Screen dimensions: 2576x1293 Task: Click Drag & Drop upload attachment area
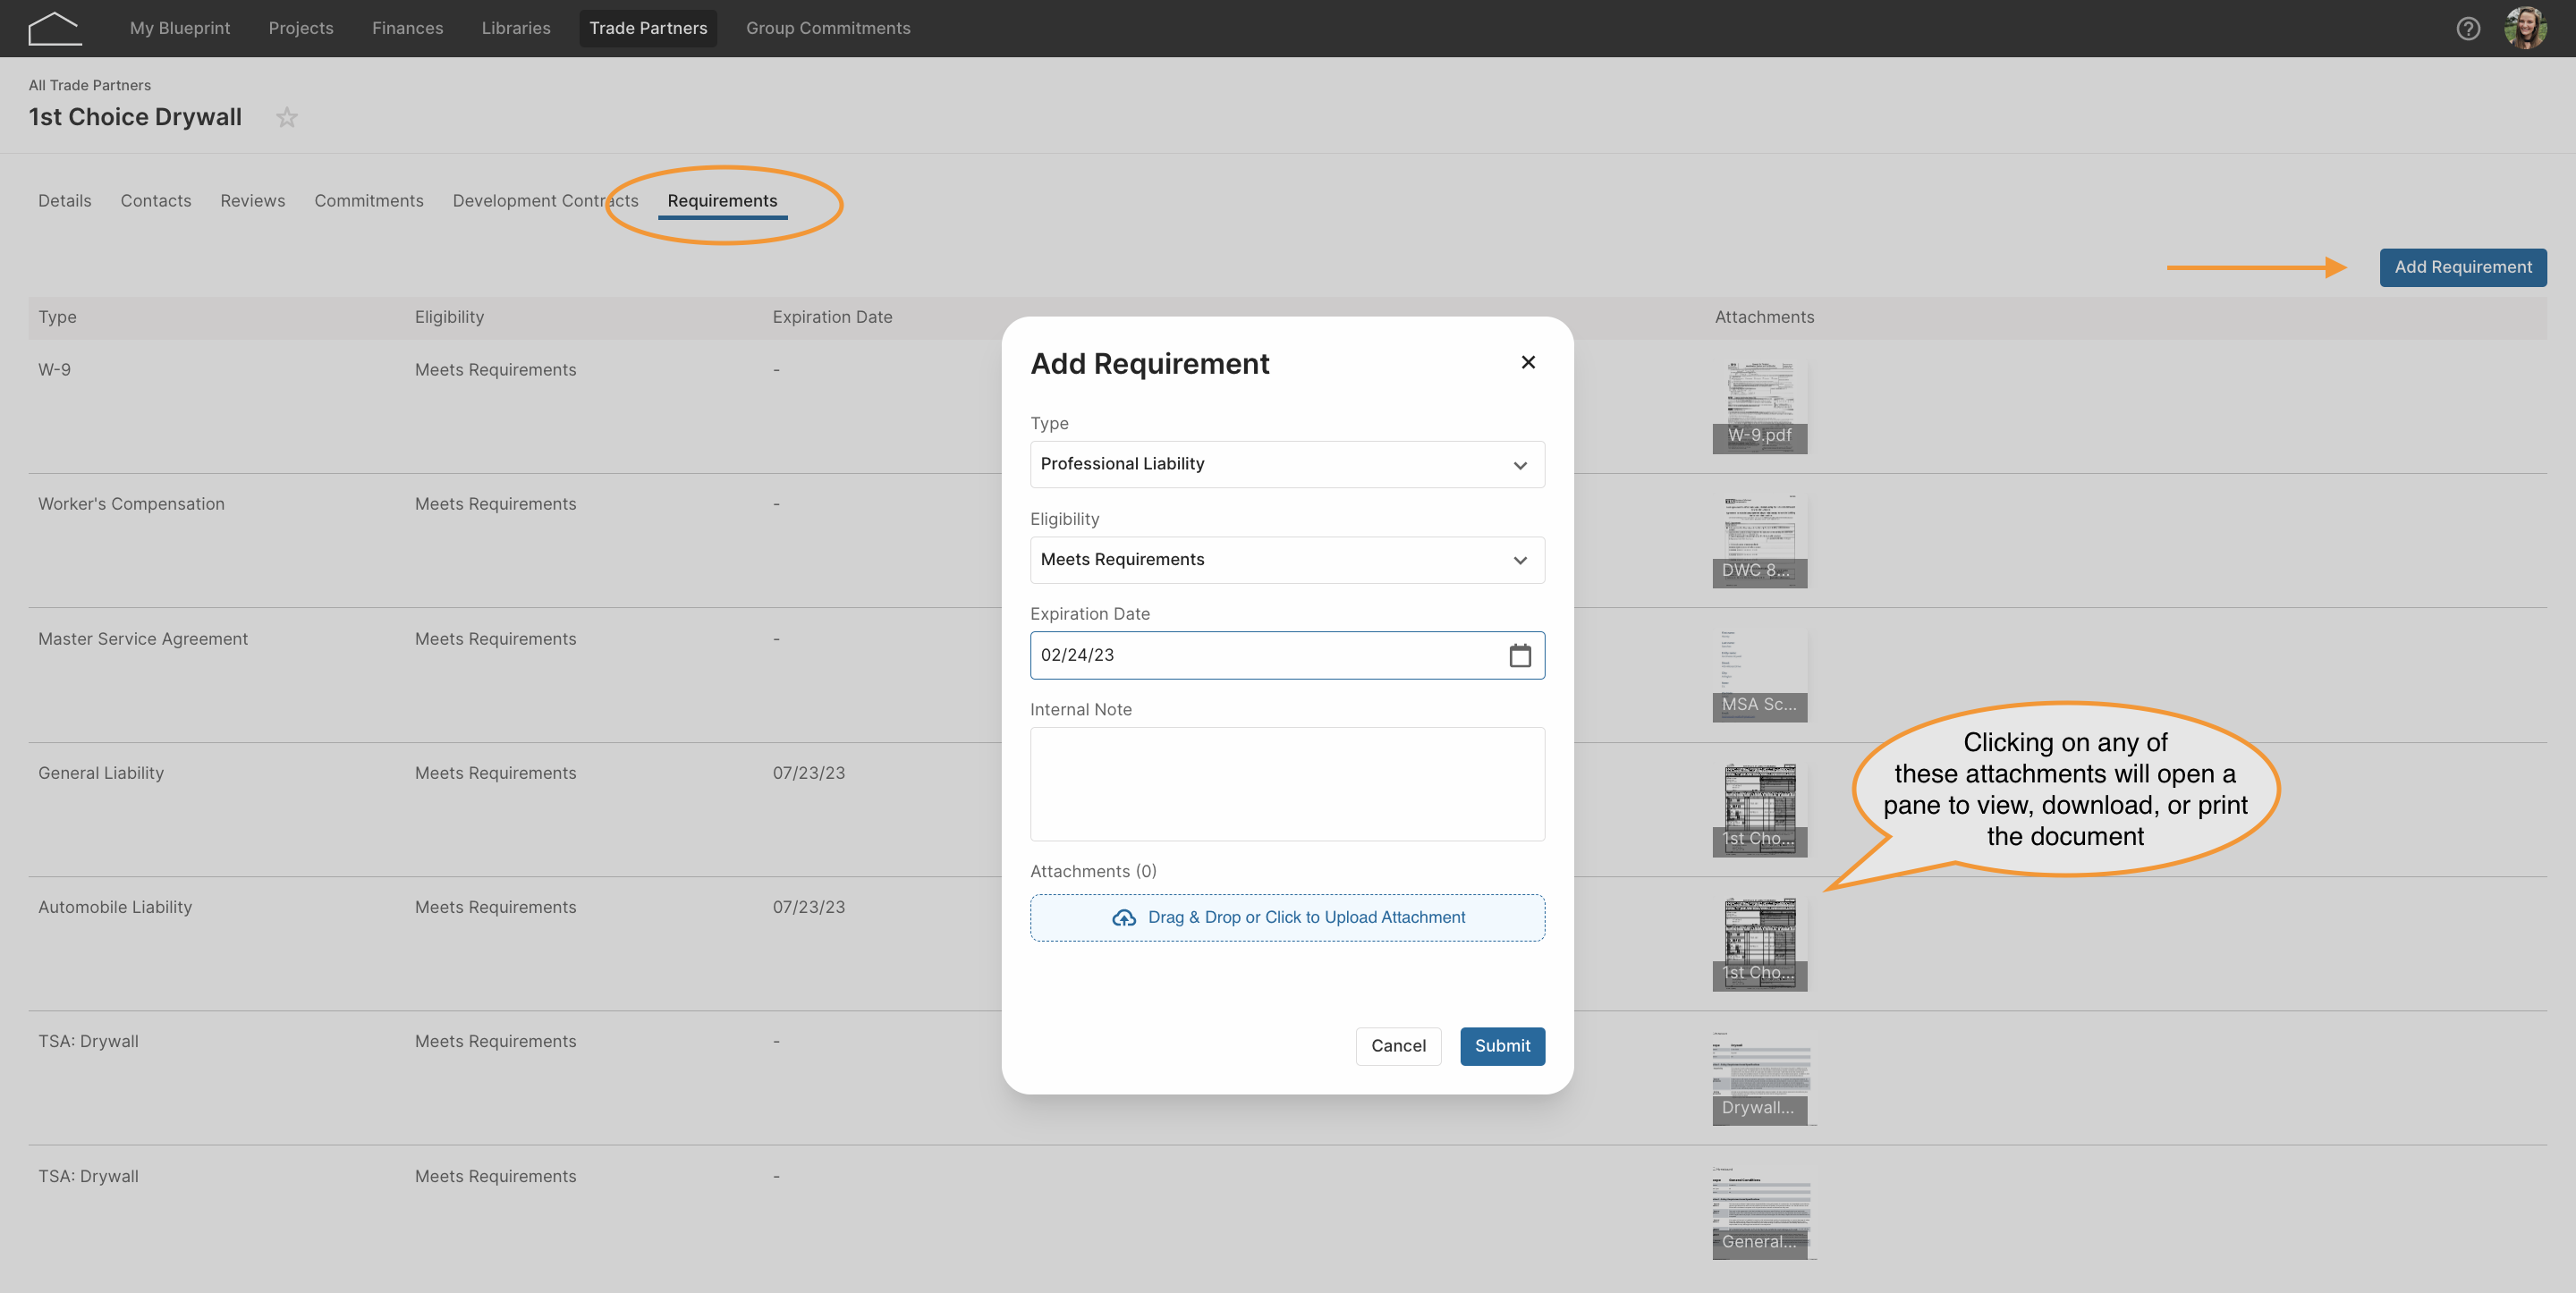coord(1287,918)
